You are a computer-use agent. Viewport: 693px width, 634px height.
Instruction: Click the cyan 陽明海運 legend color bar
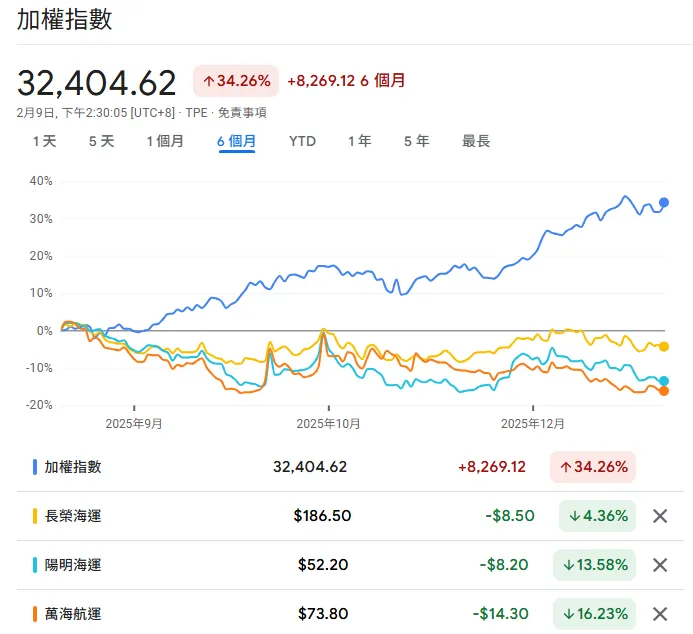click(35, 565)
